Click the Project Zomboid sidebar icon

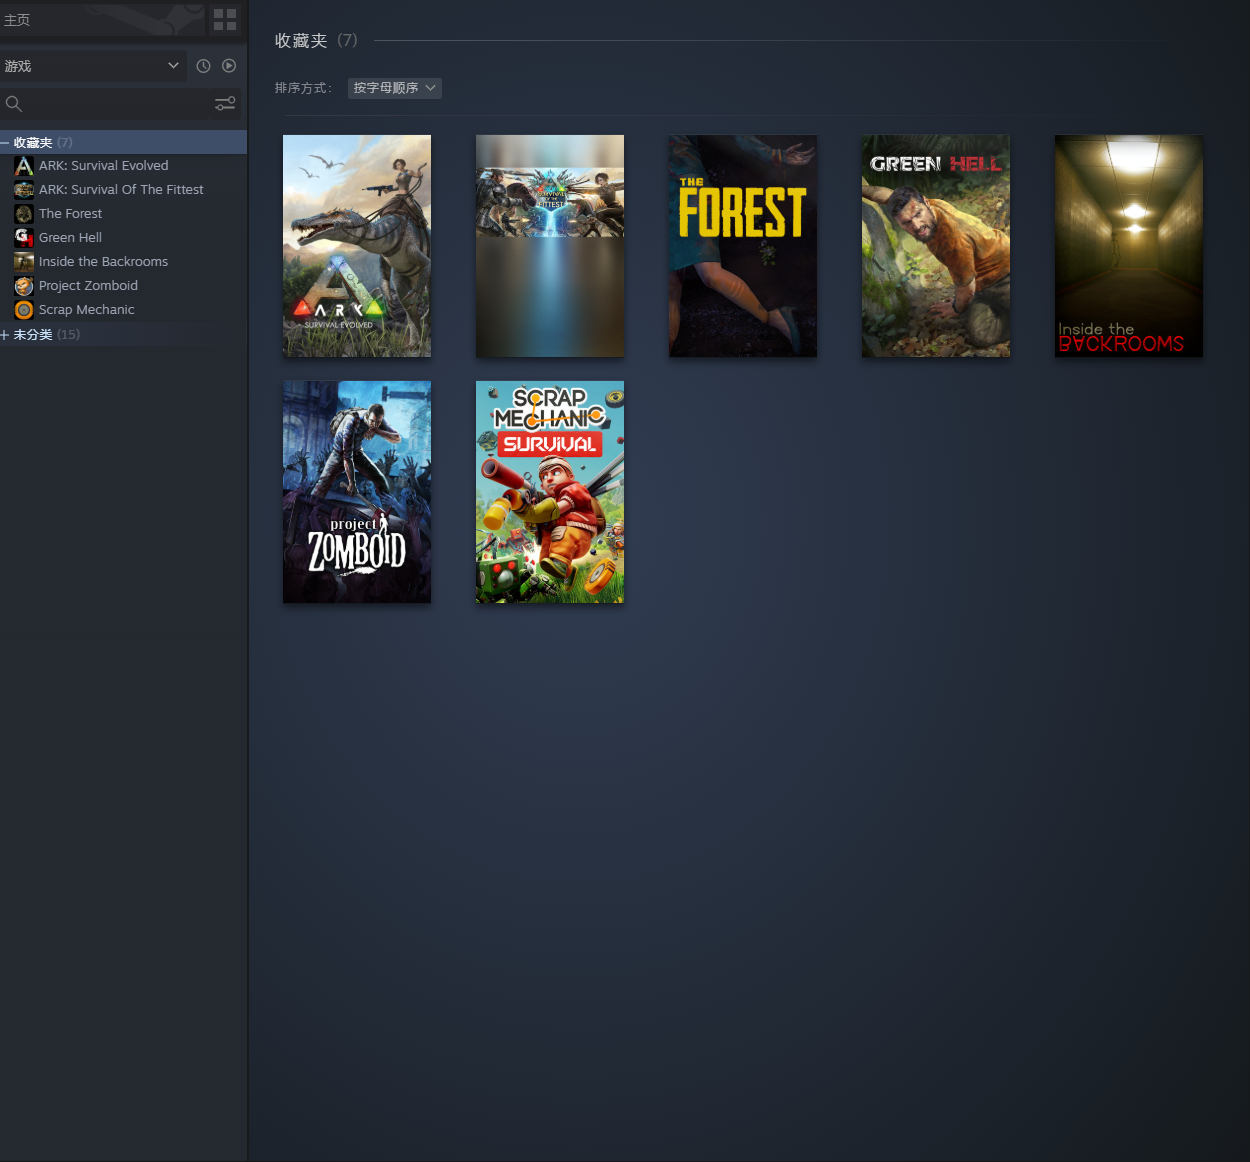pos(24,286)
